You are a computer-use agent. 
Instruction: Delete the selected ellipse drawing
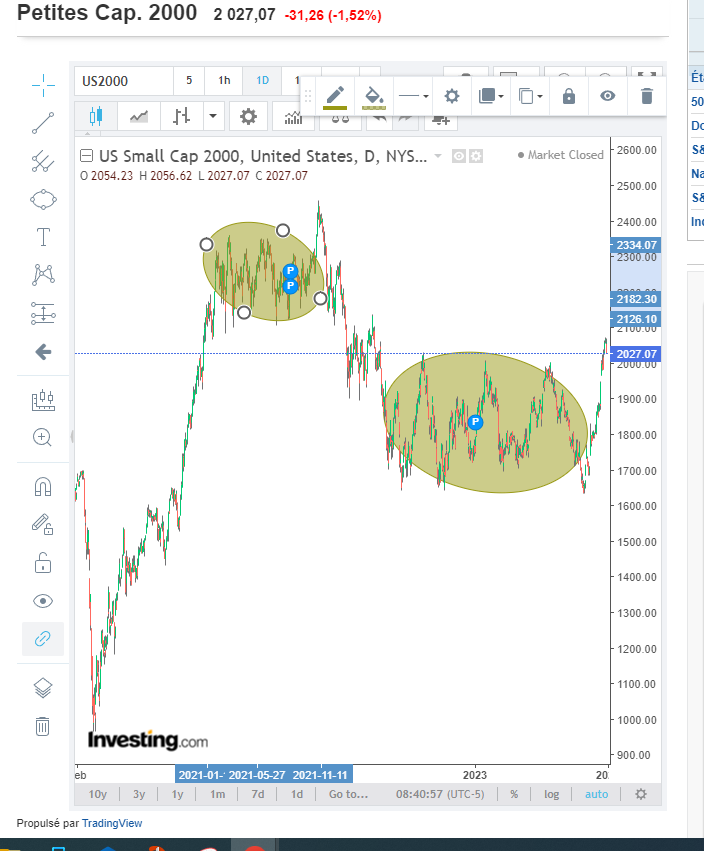pos(646,97)
